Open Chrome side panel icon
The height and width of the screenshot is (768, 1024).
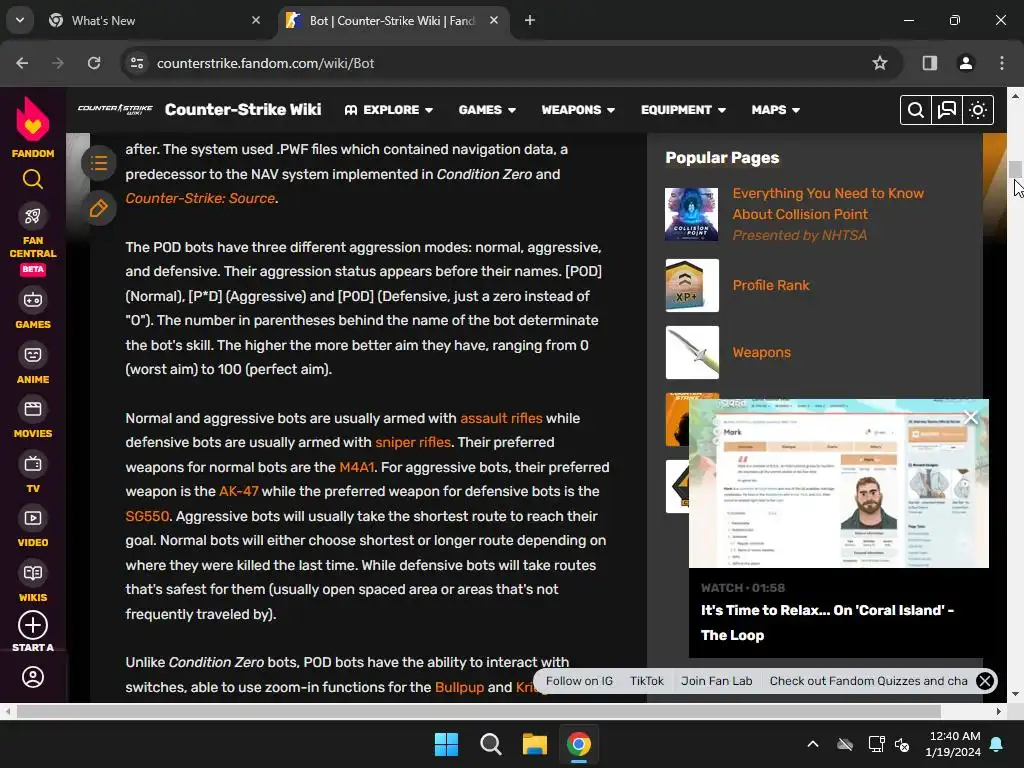tap(930, 63)
